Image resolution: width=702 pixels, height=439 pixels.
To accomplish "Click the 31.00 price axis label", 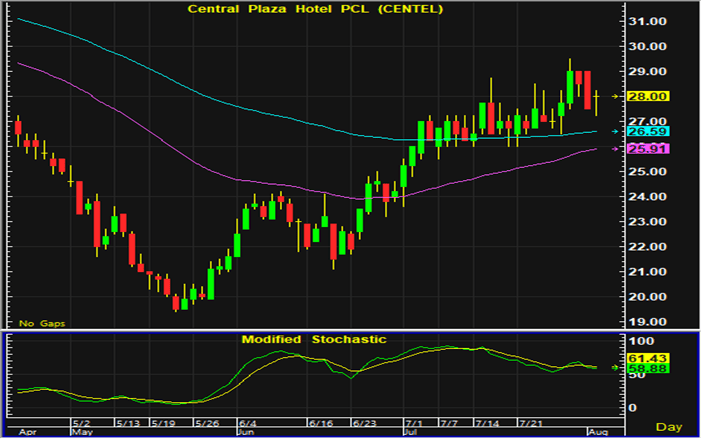I will pos(650,21).
